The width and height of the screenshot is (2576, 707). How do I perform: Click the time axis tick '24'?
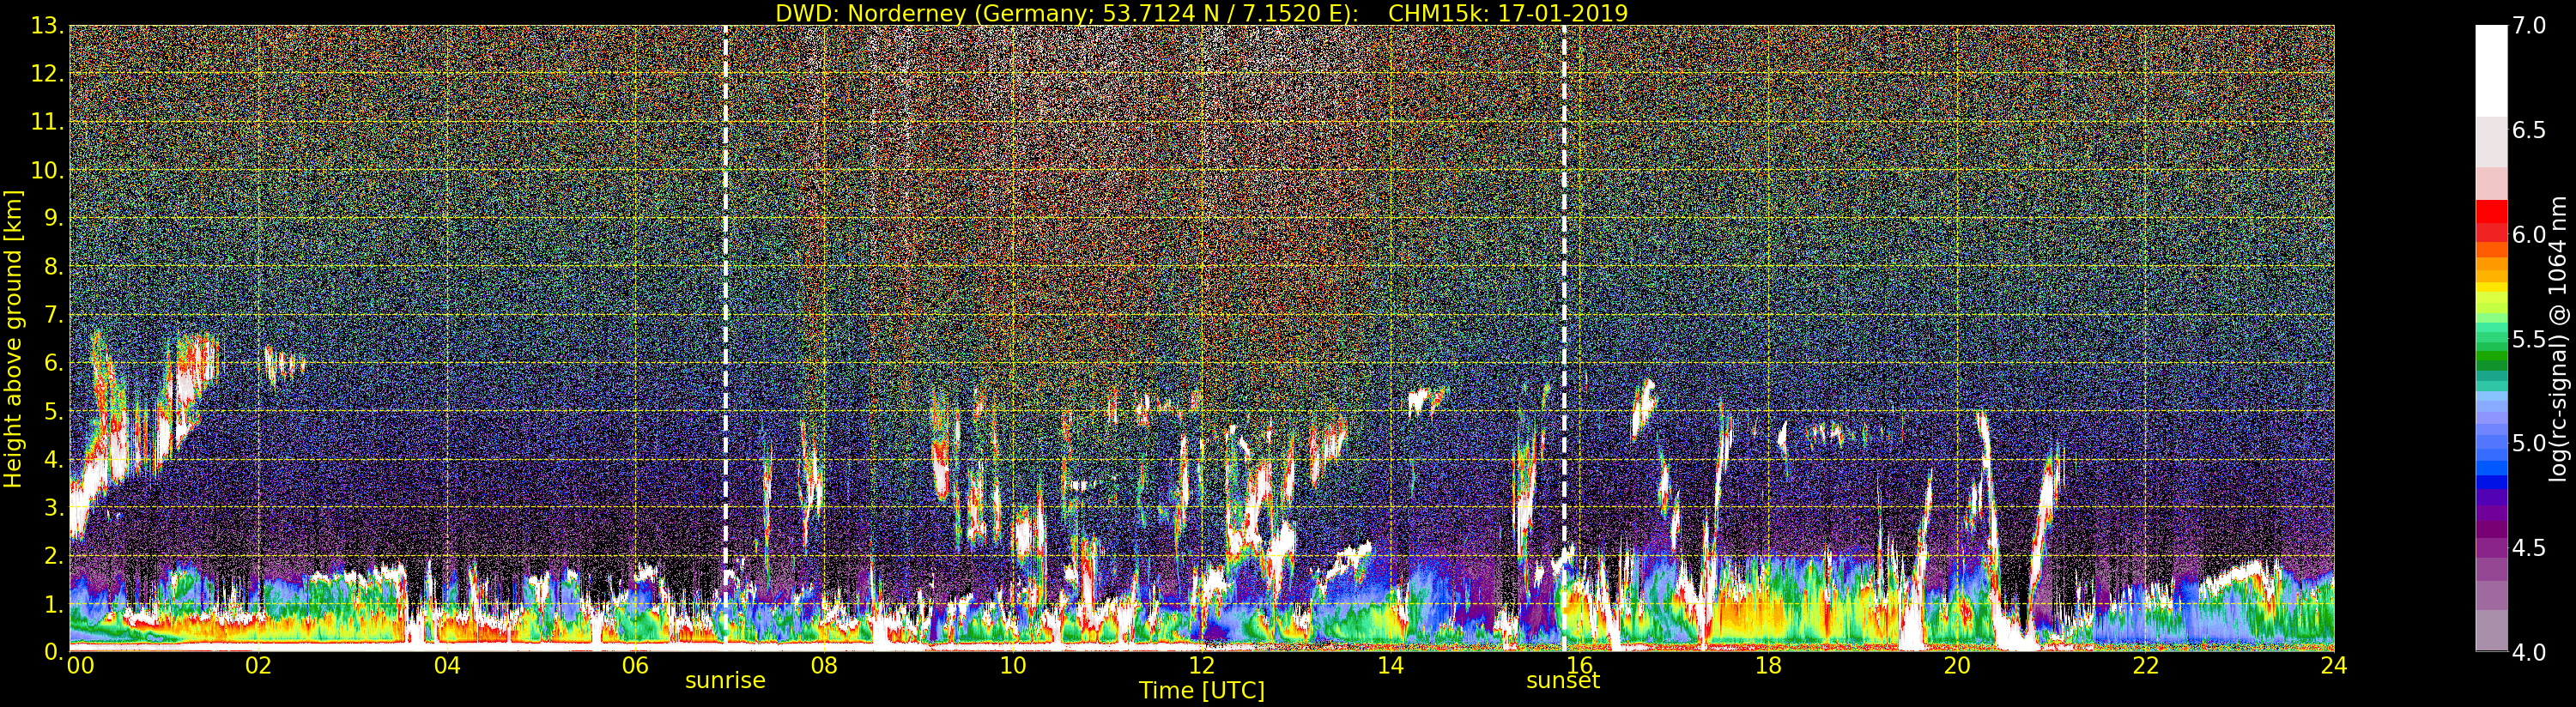click(x=2334, y=665)
